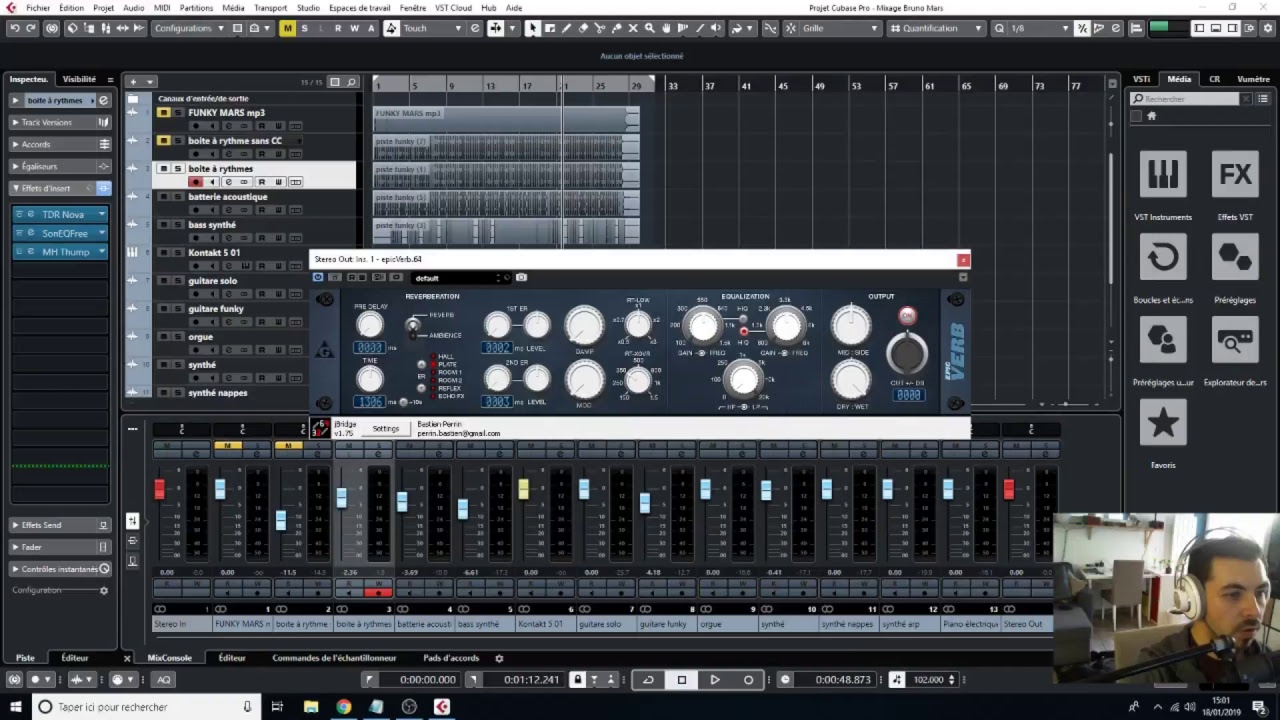The image size is (1280, 720).
Task: Open the Grille snap type dropdown
Action: point(841,28)
